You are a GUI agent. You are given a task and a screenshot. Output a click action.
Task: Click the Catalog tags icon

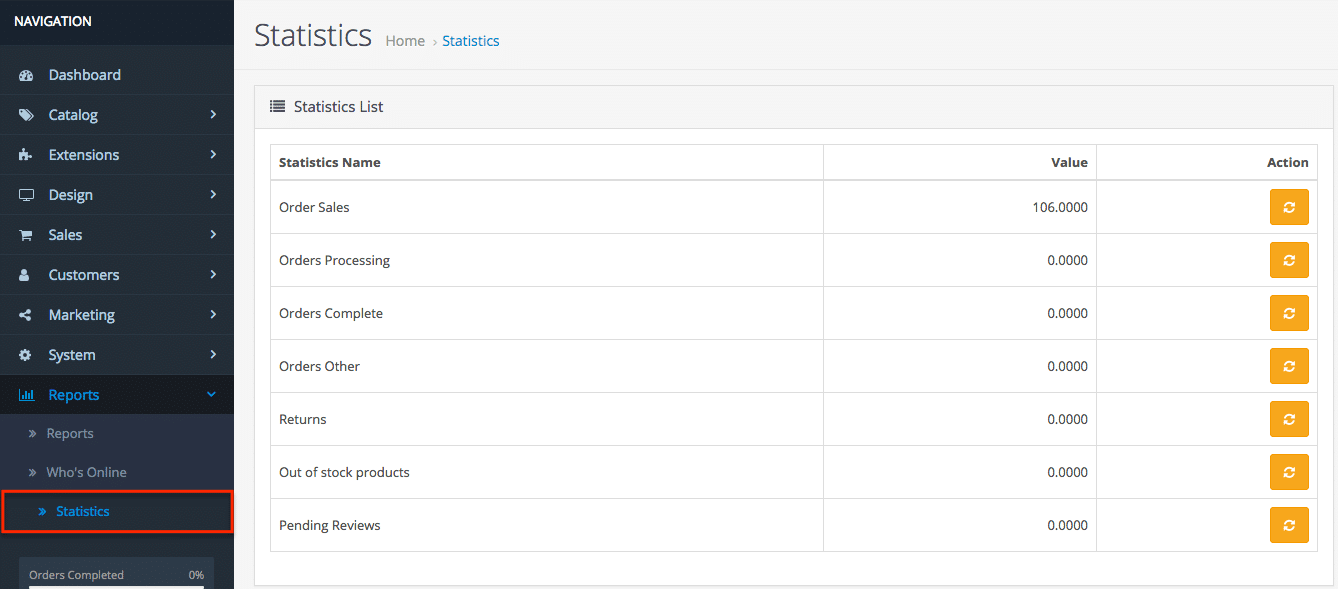pyautogui.click(x=26, y=115)
